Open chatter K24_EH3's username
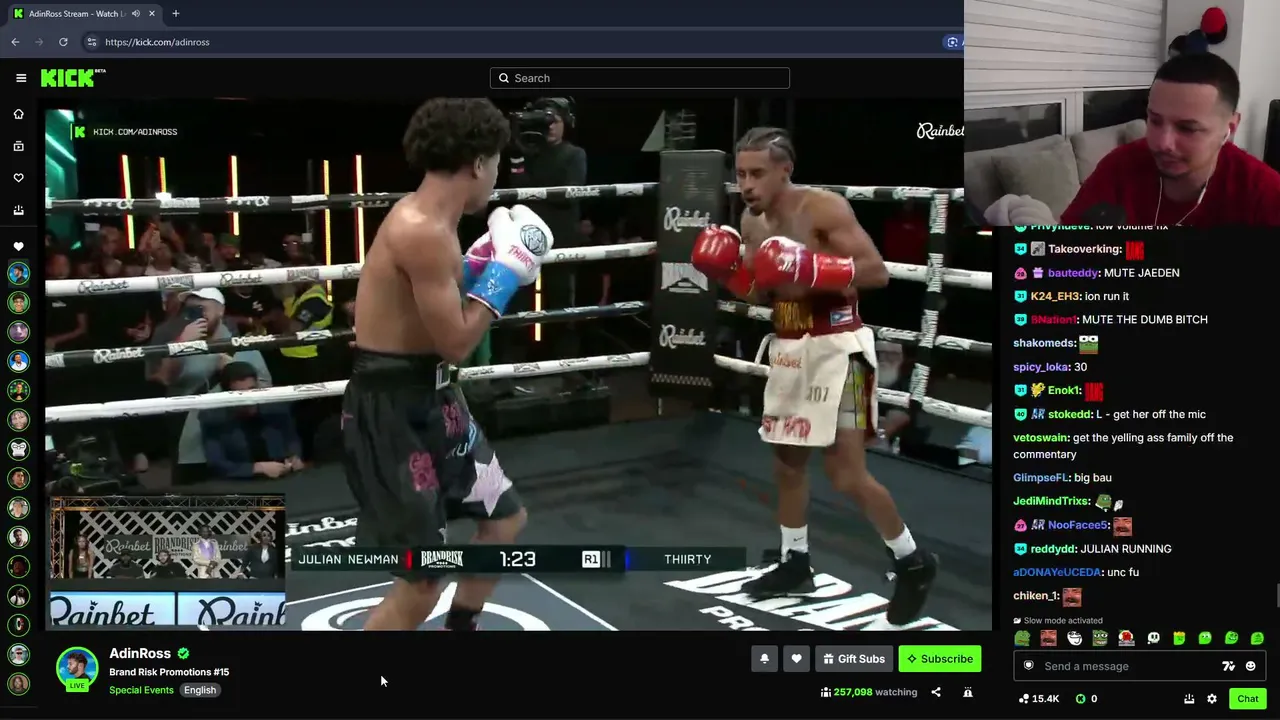 [1055, 296]
